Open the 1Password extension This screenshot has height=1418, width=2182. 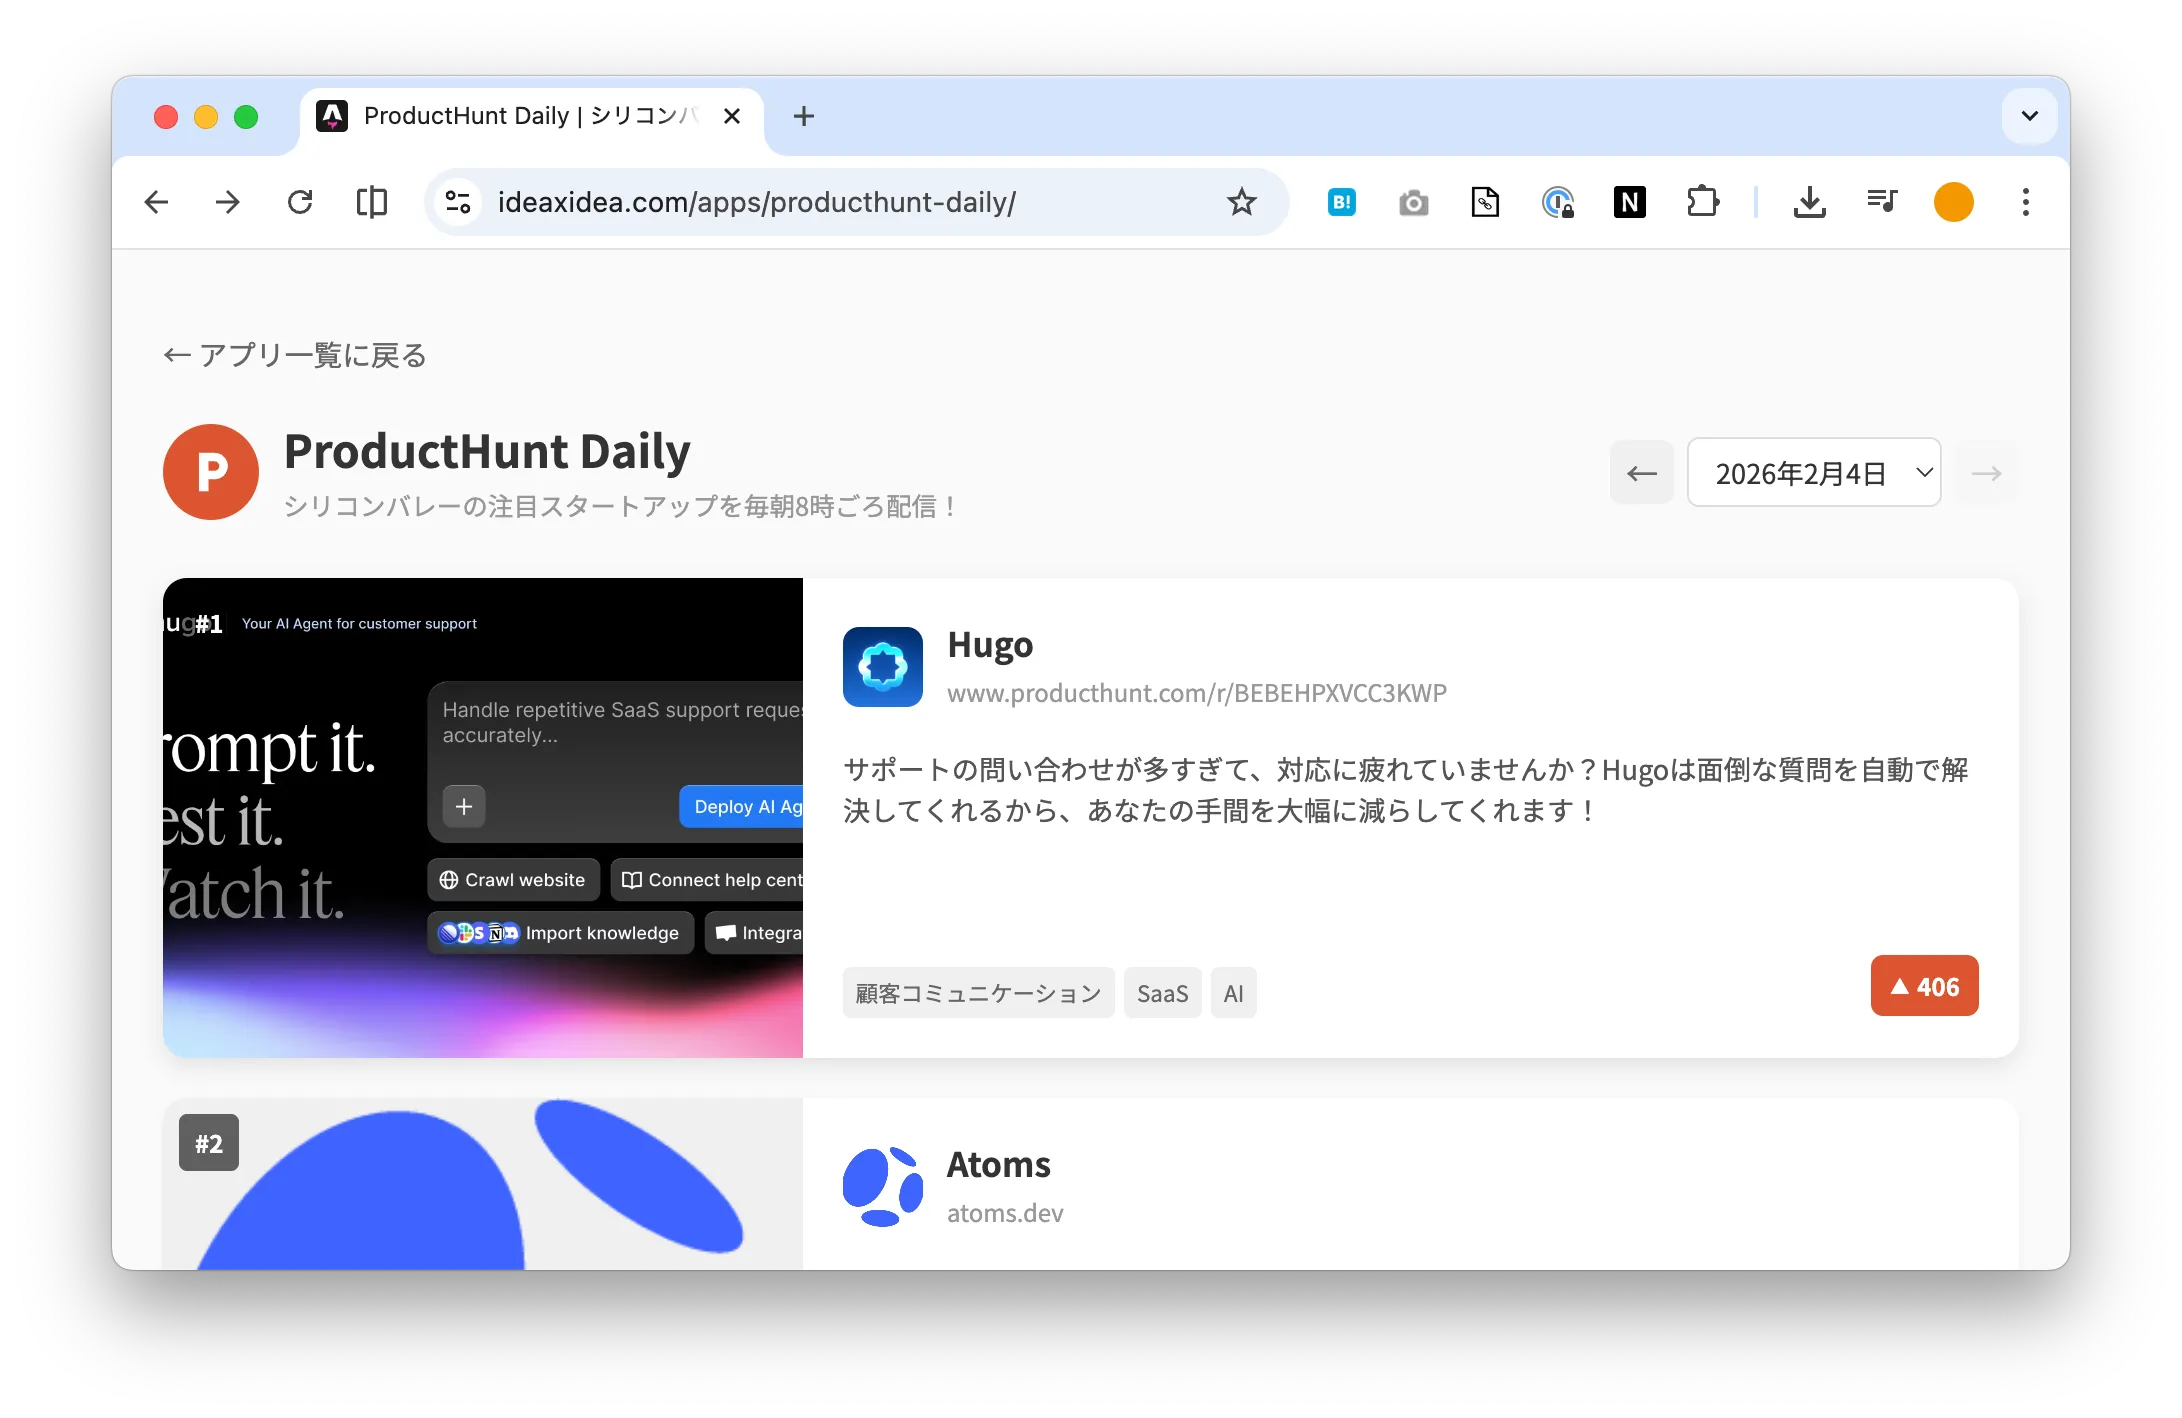(x=1559, y=202)
